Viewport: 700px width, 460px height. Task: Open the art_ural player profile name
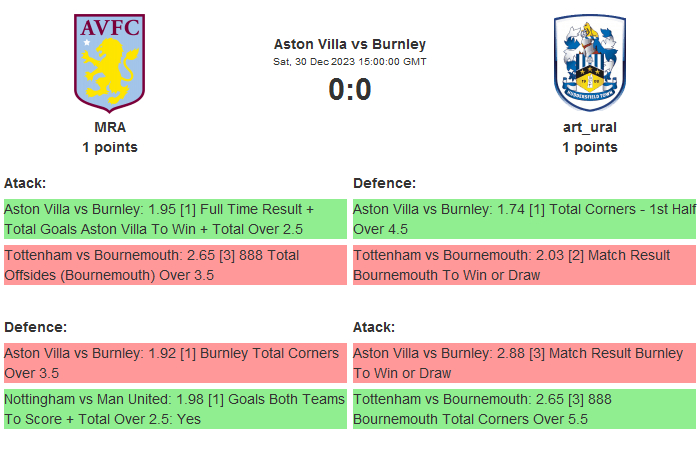(x=590, y=127)
